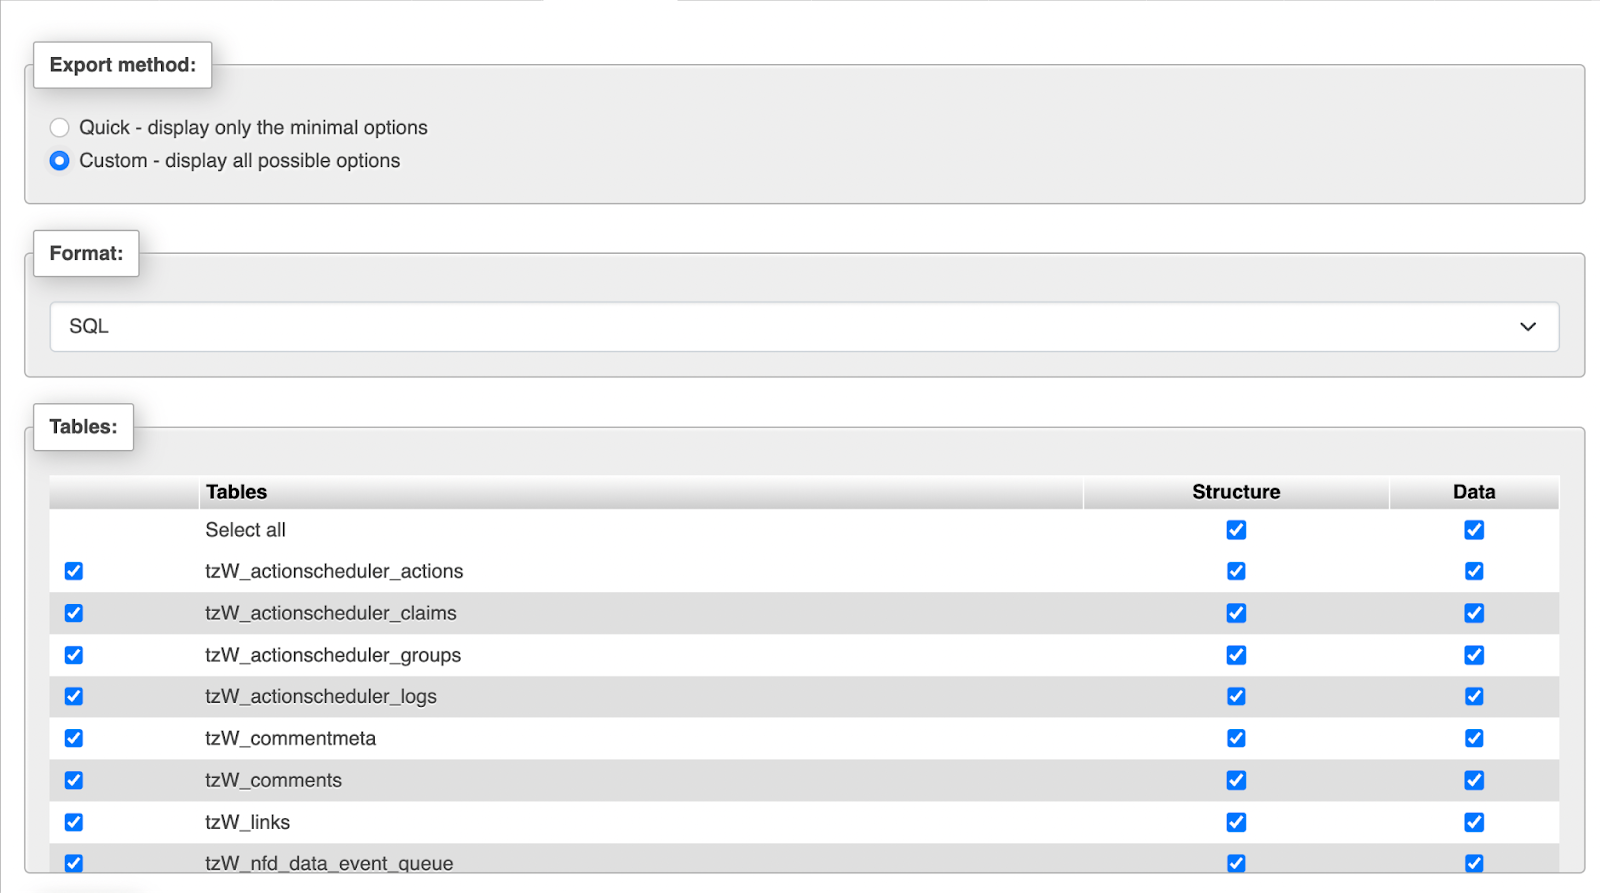1600x893 pixels.
Task: Click the Data column header
Action: pyautogui.click(x=1474, y=492)
